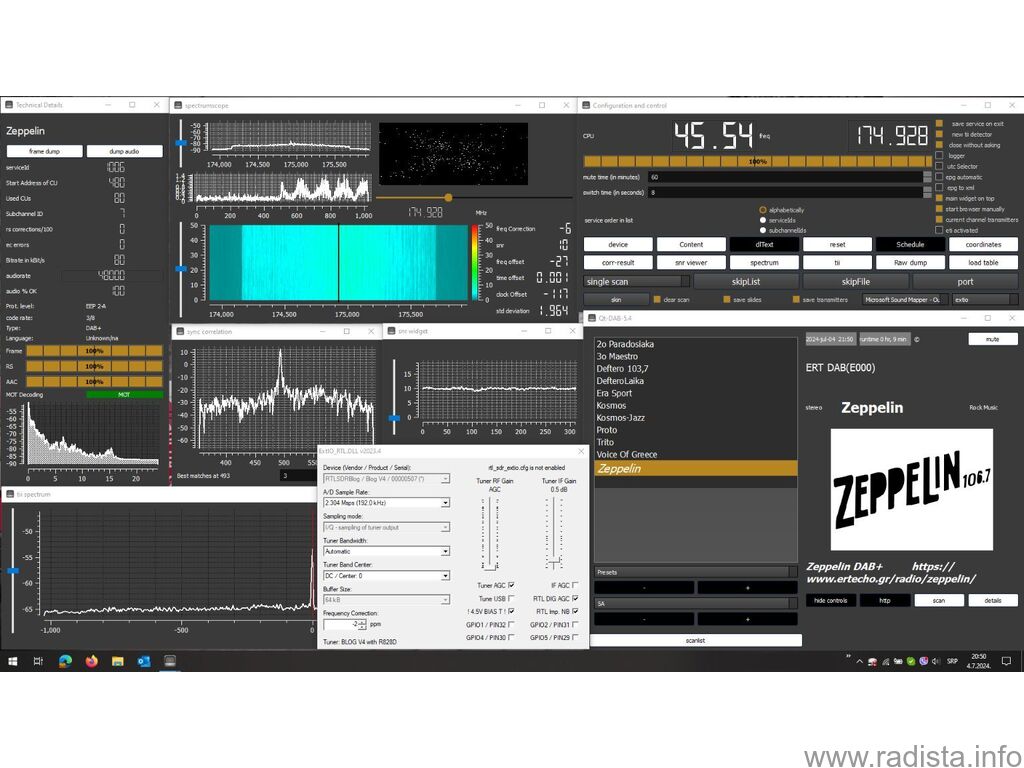This screenshot has width=1024, height=768.
Task: Open Task View from the taskbar
Action: tap(39, 661)
